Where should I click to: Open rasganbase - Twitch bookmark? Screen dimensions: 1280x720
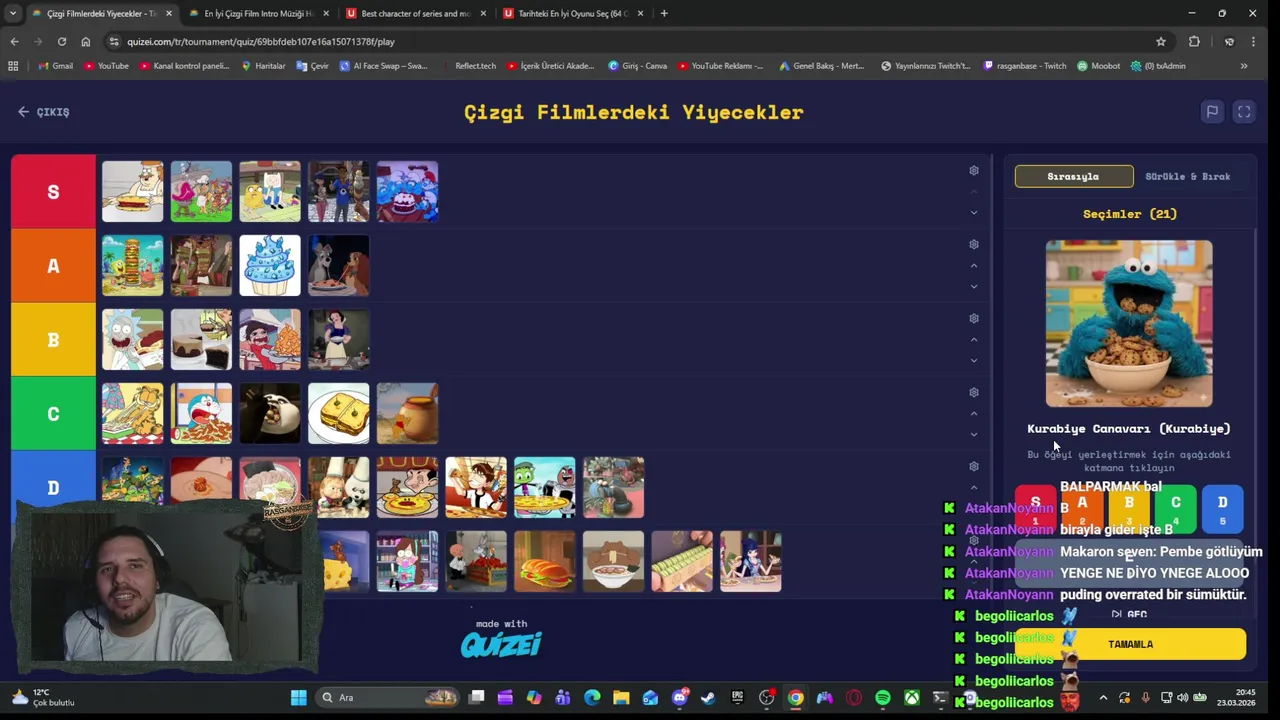click(1025, 66)
